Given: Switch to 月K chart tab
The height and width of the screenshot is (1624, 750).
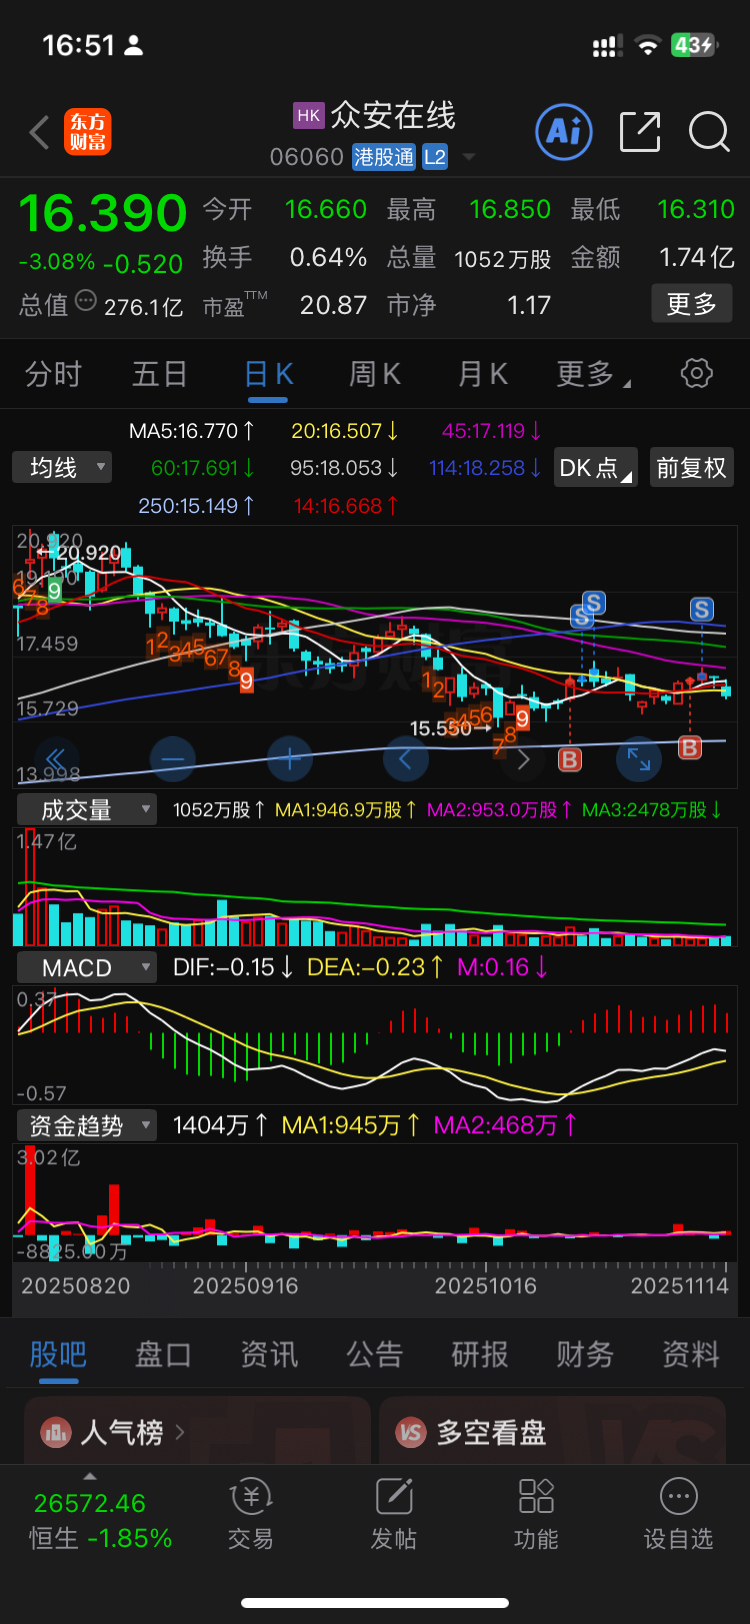Looking at the screenshot, I should tap(482, 374).
